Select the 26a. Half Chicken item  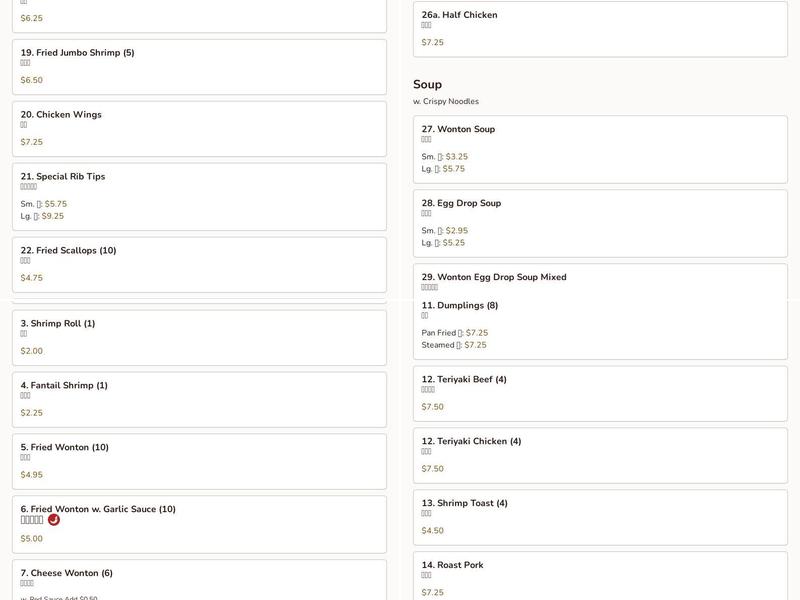click(600, 29)
